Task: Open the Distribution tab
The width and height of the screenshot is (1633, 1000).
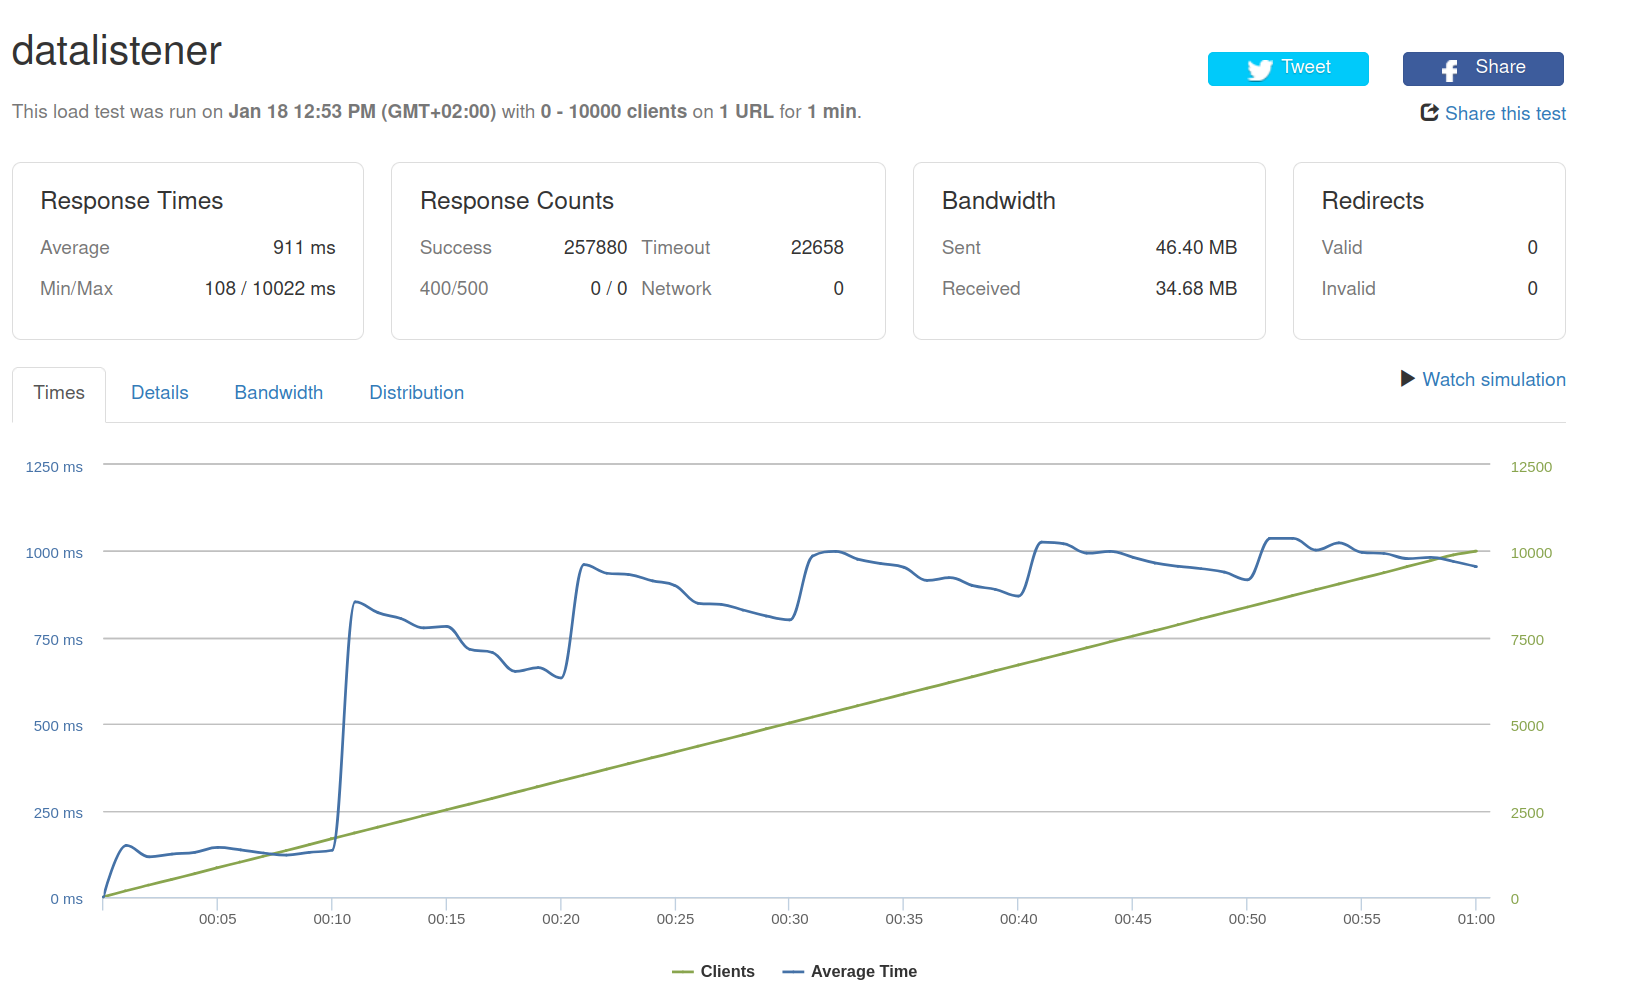Action: tap(417, 393)
